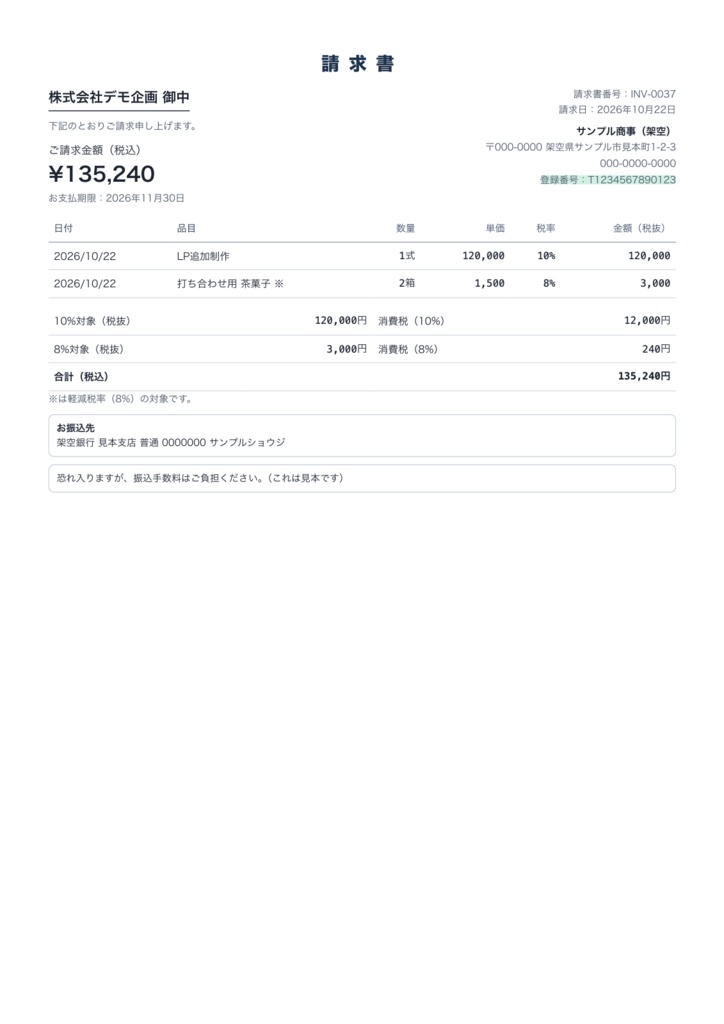Image resolution: width=724 pixels, height=1024 pixels.
Task: Click the amount 3,000 in 茶菓子 row
Action: [x=655, y=283]
